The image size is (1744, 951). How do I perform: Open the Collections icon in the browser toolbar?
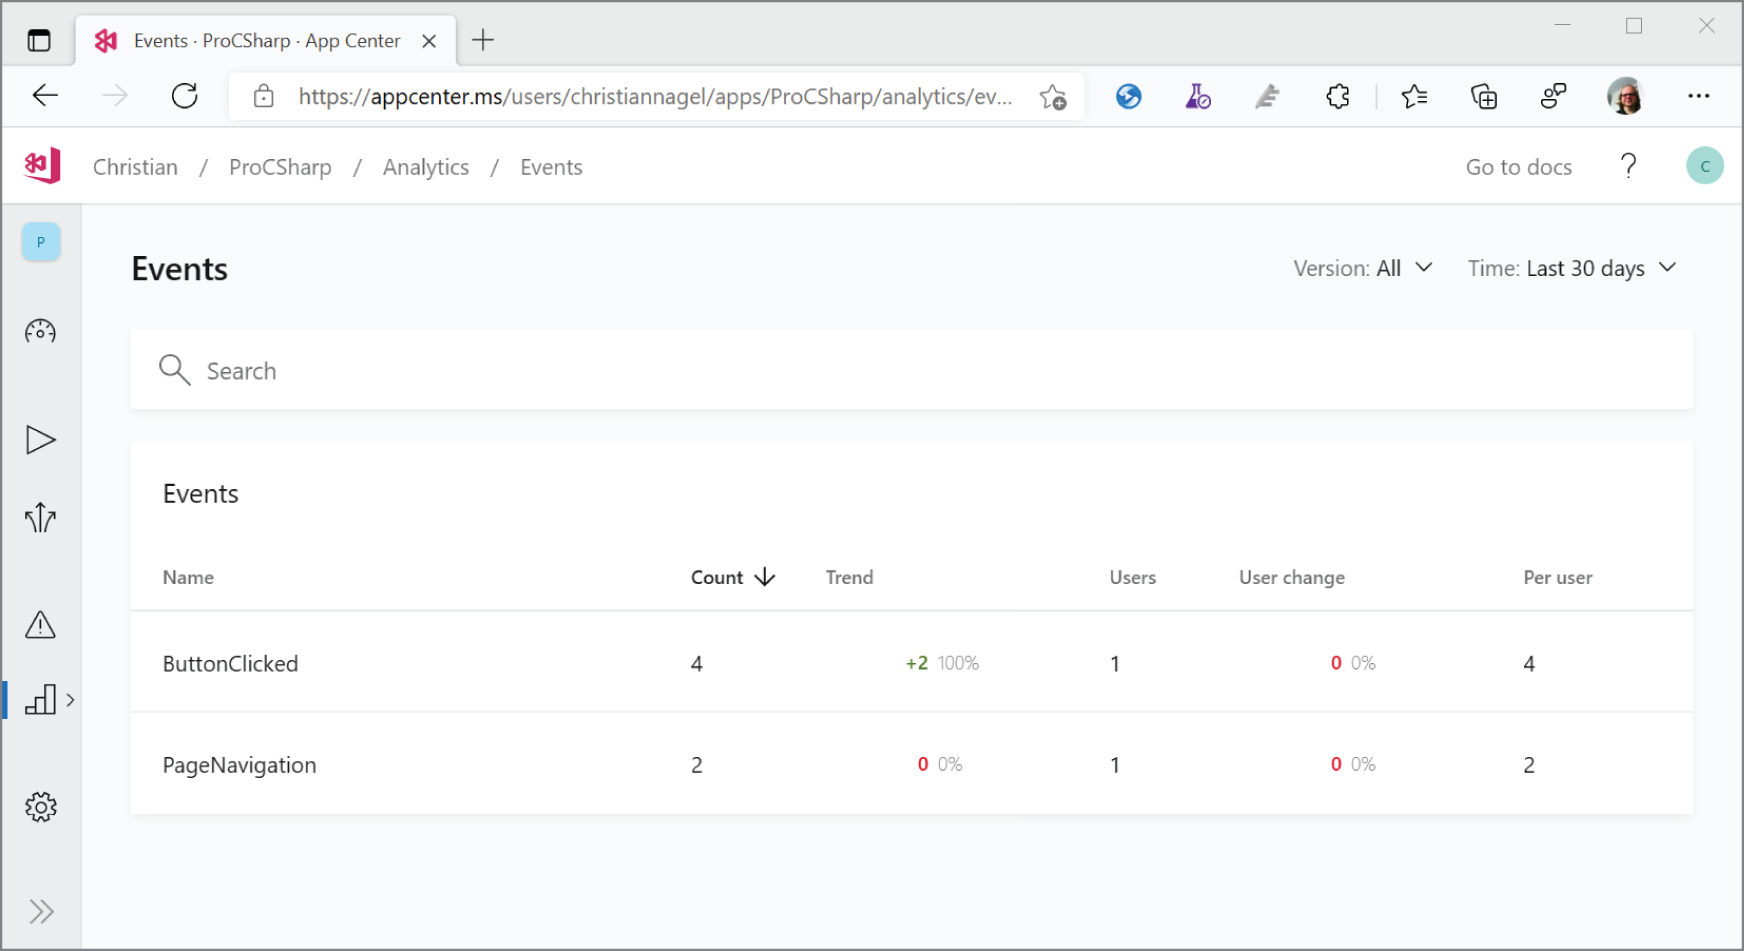(1484, 96)
